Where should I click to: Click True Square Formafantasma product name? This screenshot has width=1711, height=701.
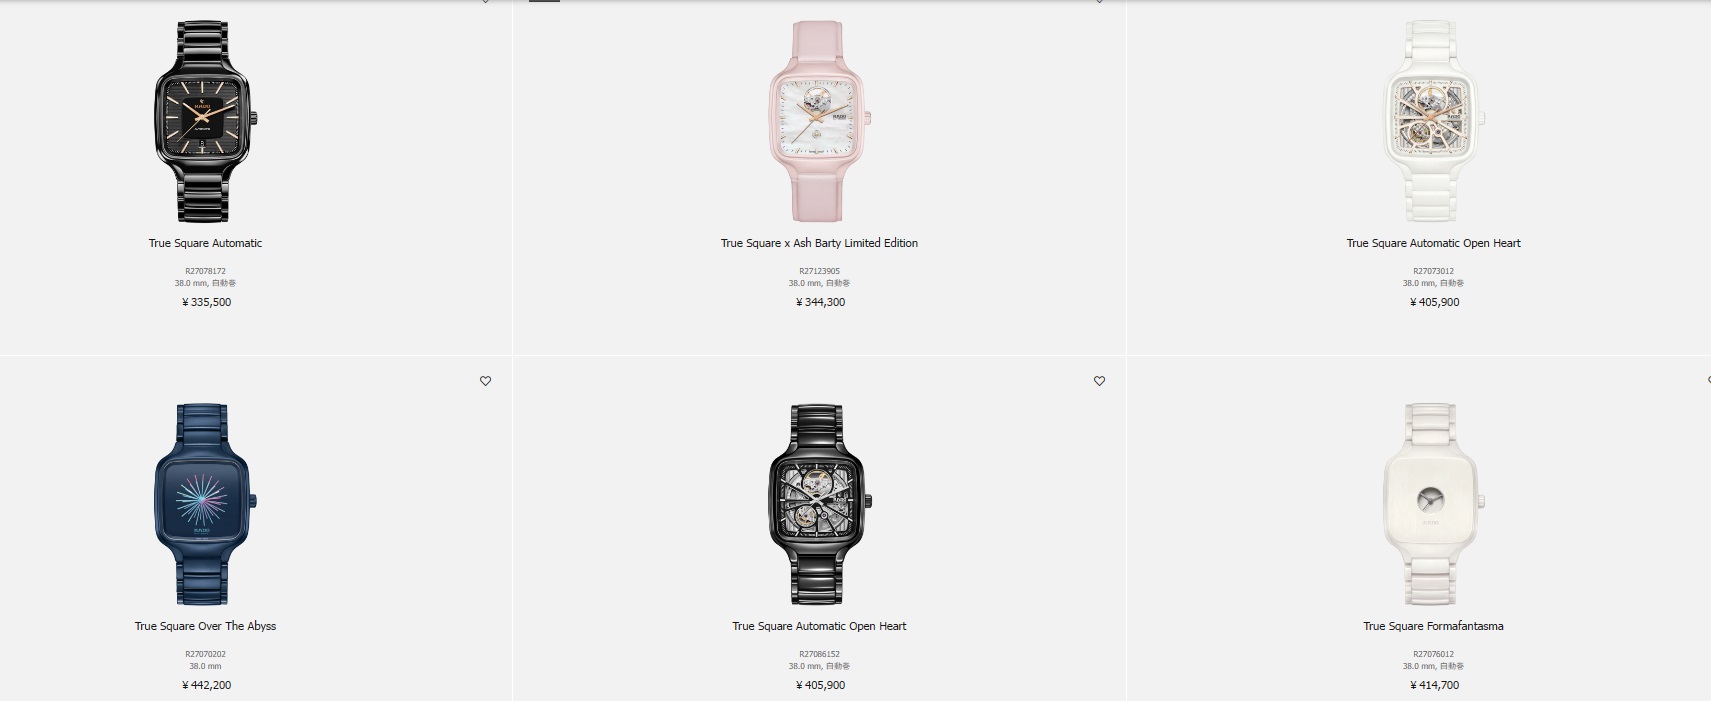[1433, 626]
